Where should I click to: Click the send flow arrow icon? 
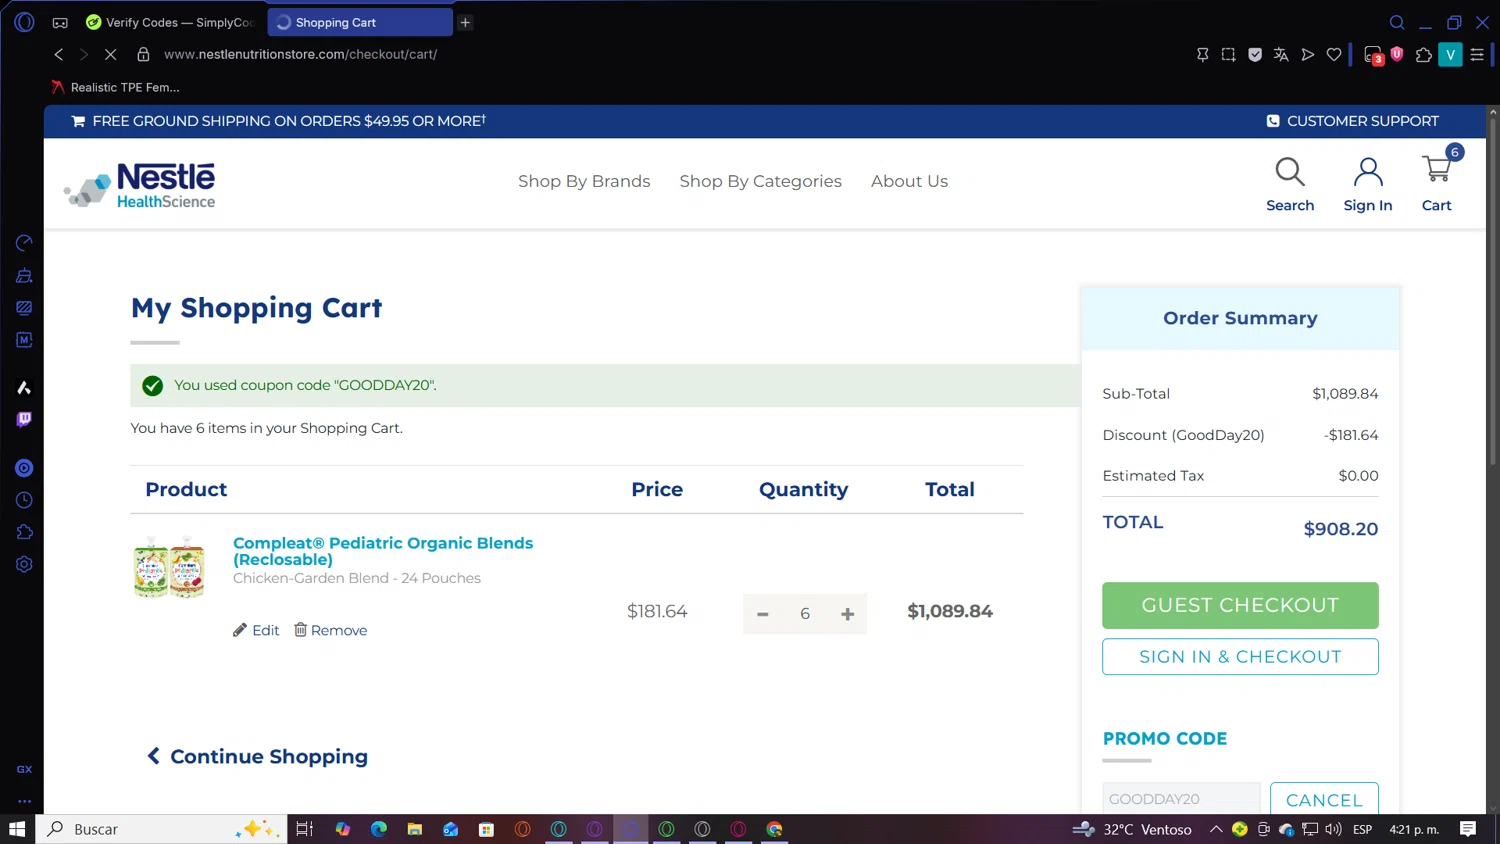click(1307, 55)
